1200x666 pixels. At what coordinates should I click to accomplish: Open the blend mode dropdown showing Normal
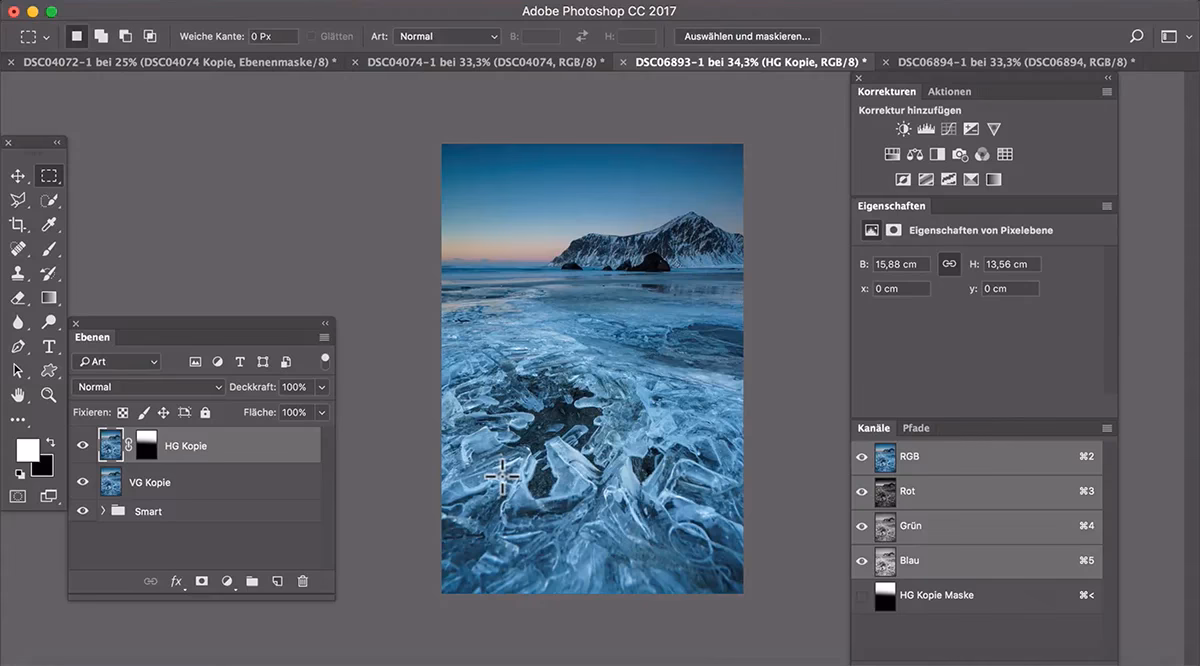(148, 387)
